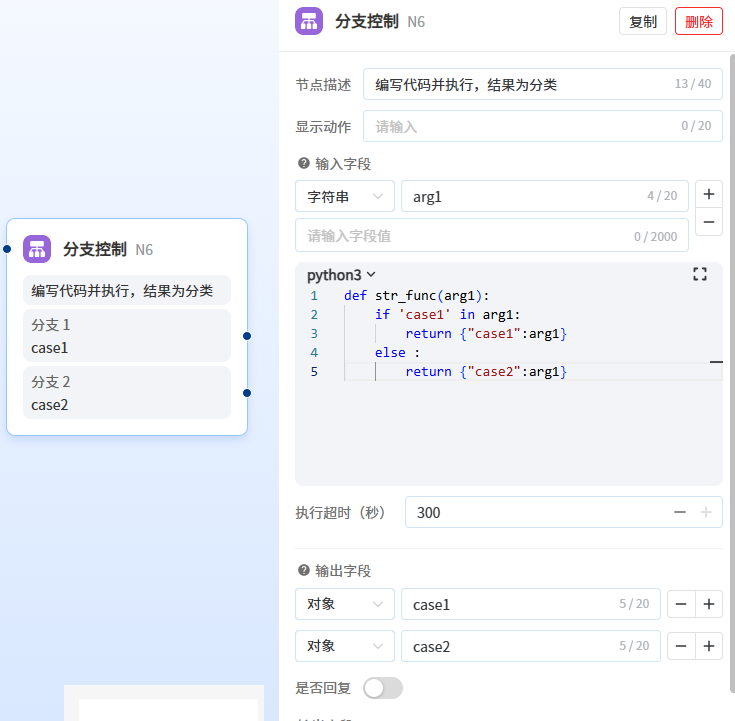Remove the case1 output field with minus
Viewport: 735px width, 721px height.
tap(681, 604)
